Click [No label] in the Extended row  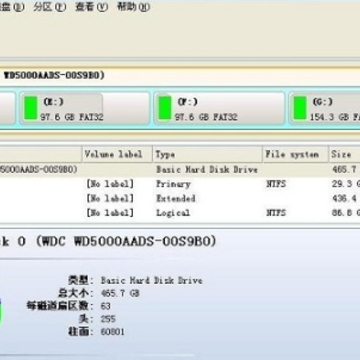[x=110, y=198]
